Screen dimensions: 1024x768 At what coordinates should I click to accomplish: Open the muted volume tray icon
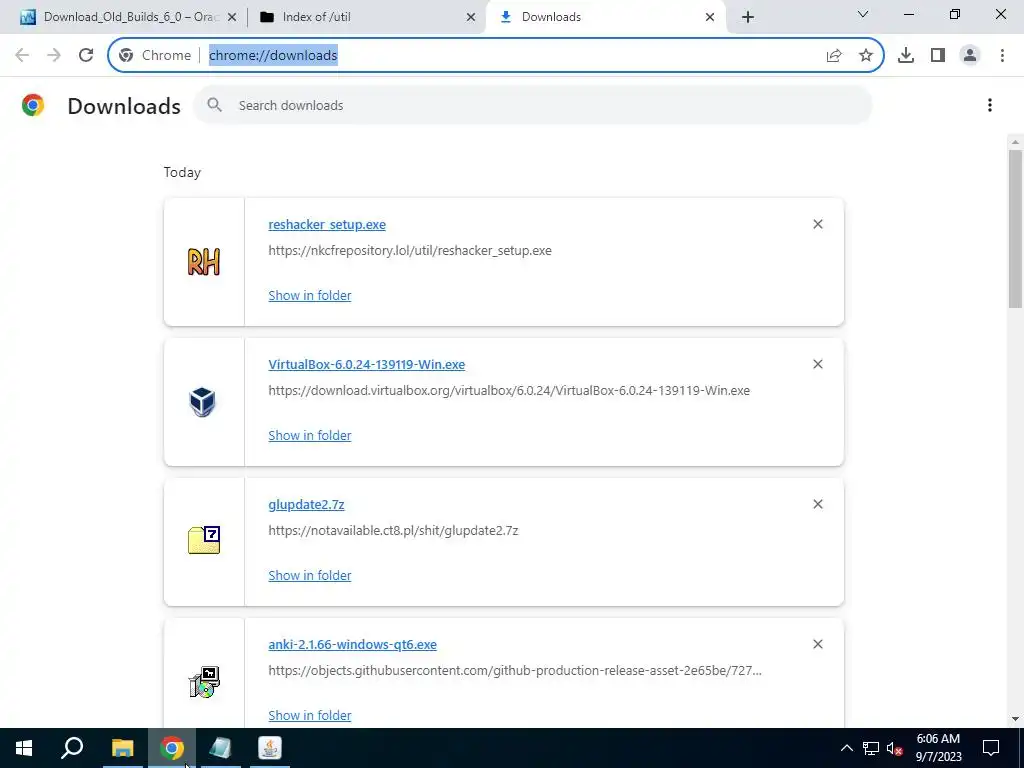coord(895,748)
